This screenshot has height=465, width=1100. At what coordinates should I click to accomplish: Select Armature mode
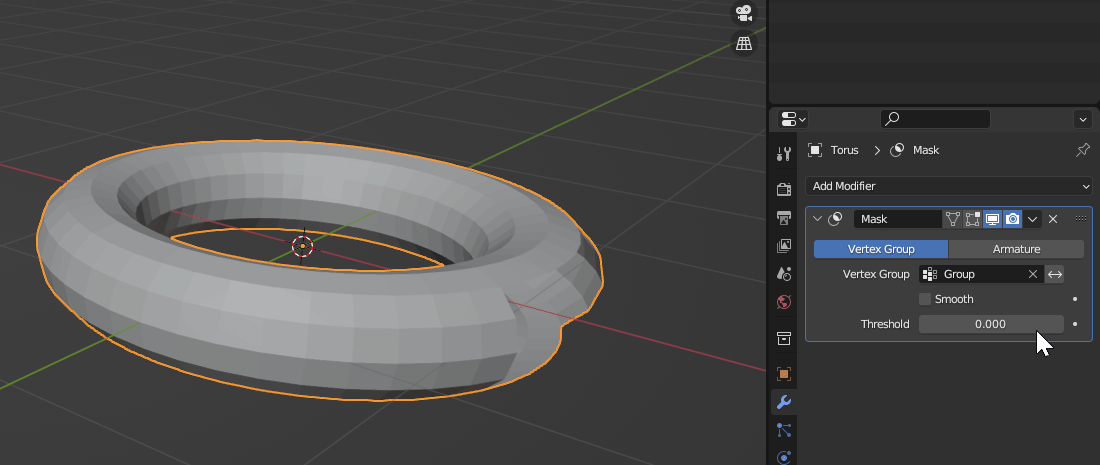[1017, 249]
